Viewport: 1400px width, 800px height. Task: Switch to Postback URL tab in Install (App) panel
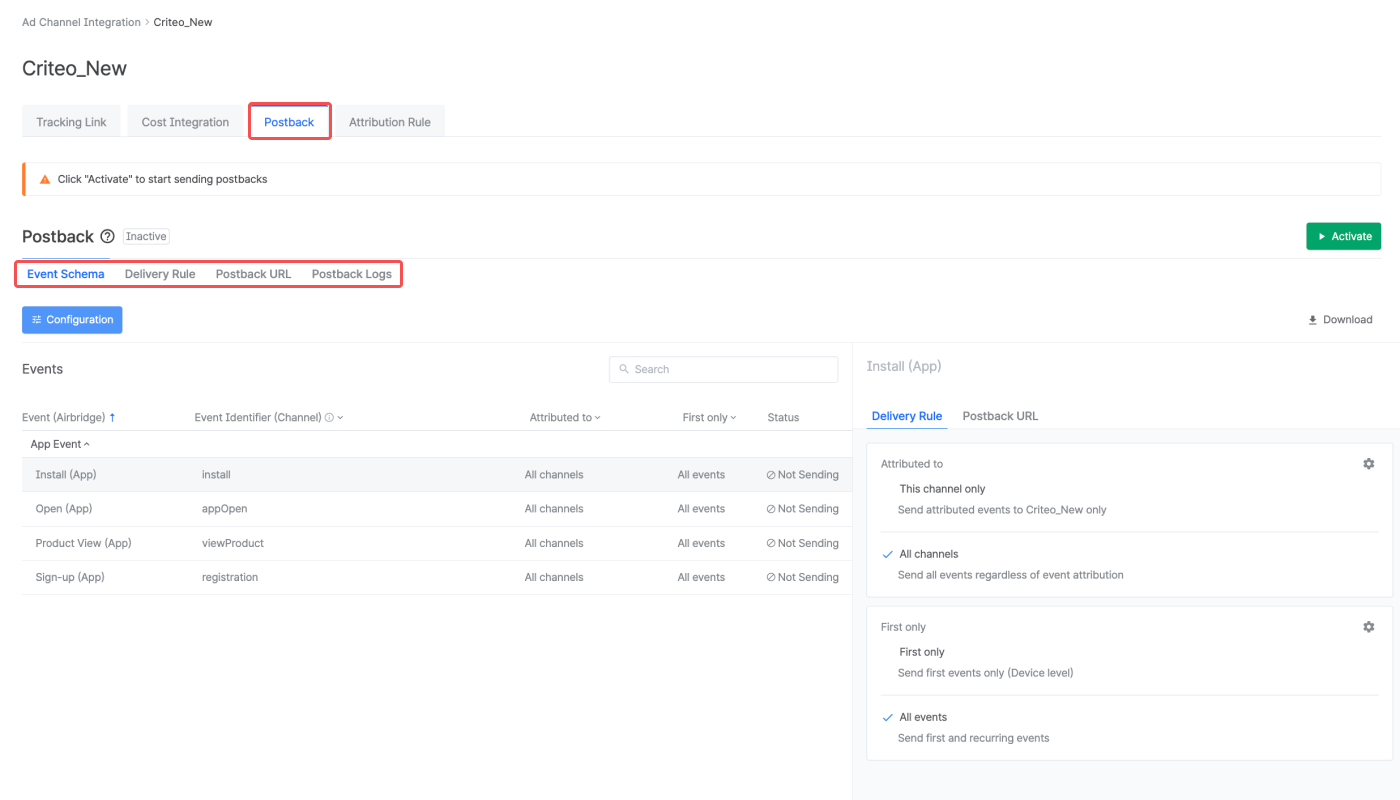pos(1000,416)
